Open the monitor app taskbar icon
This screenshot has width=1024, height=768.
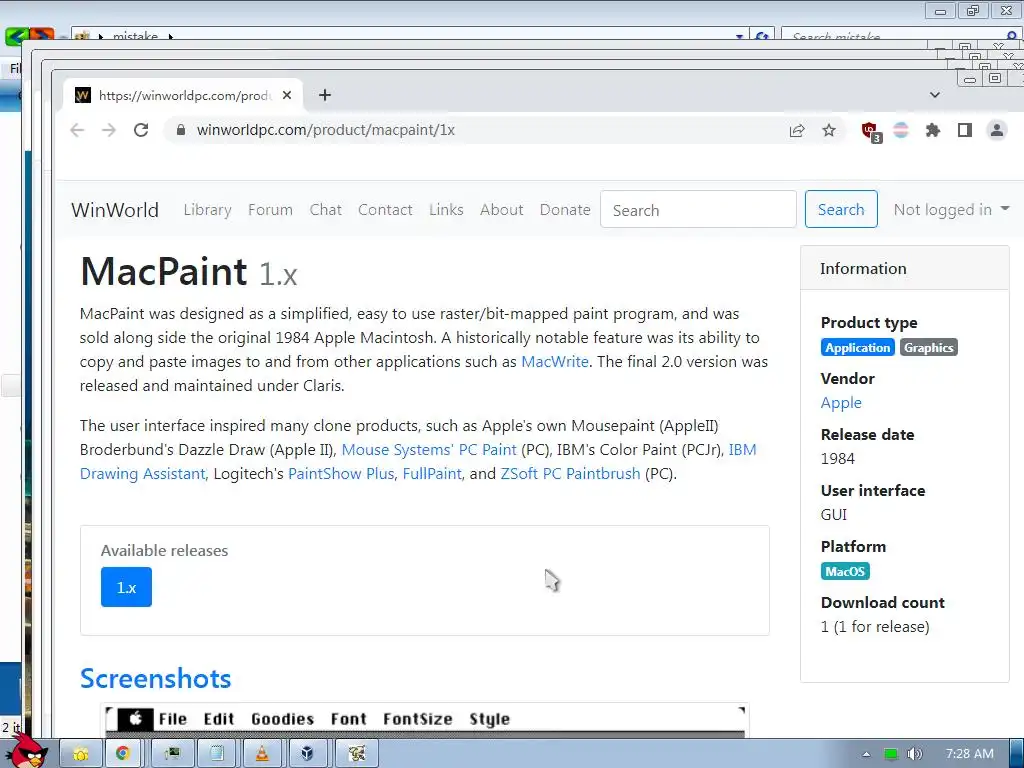[x=172, y=754]
